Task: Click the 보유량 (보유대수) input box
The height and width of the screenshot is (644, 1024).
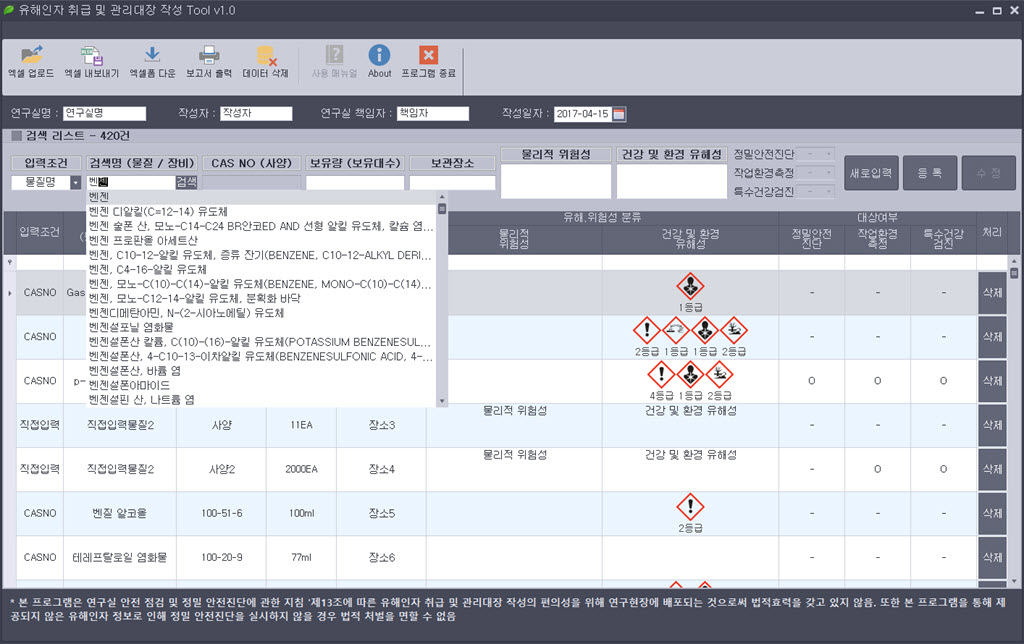Action: pos(355,183)
